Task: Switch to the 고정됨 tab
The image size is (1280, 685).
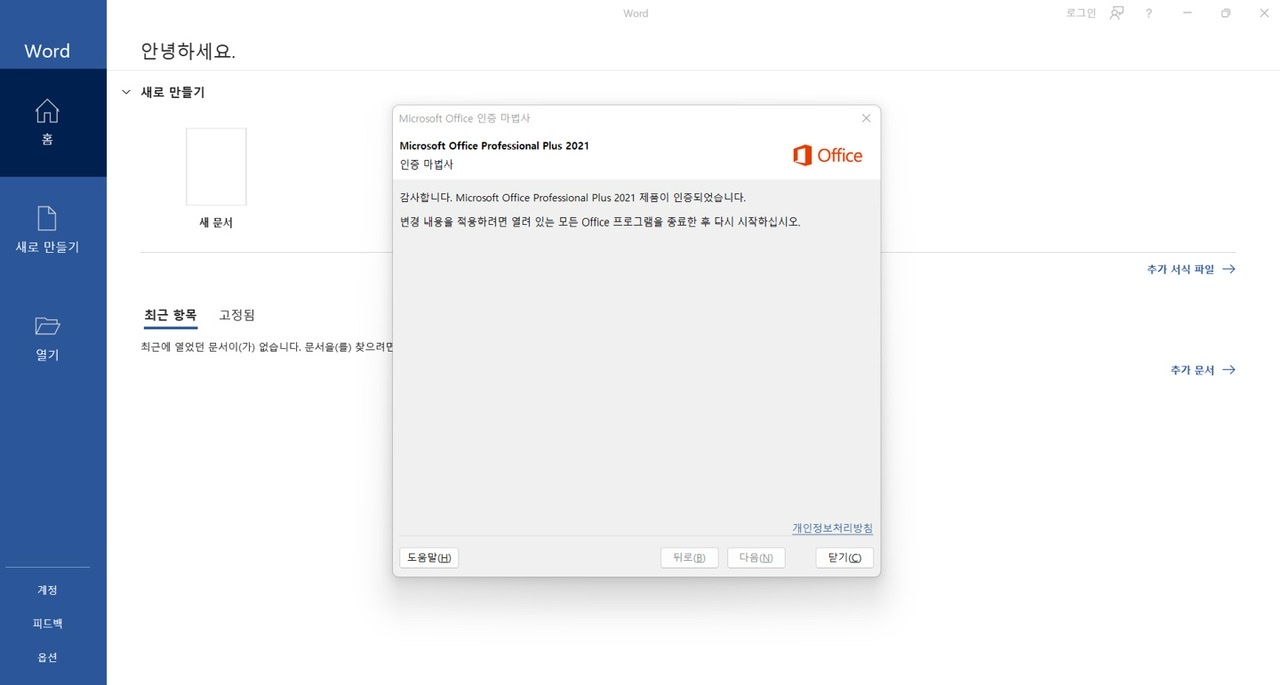Action: click(x=237, y=315)
